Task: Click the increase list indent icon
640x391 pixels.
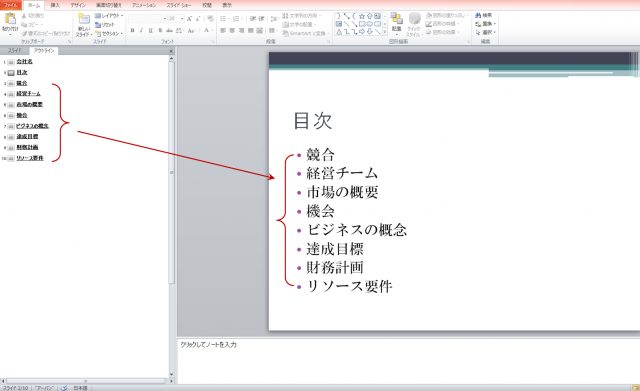Action: coord(262,19)
